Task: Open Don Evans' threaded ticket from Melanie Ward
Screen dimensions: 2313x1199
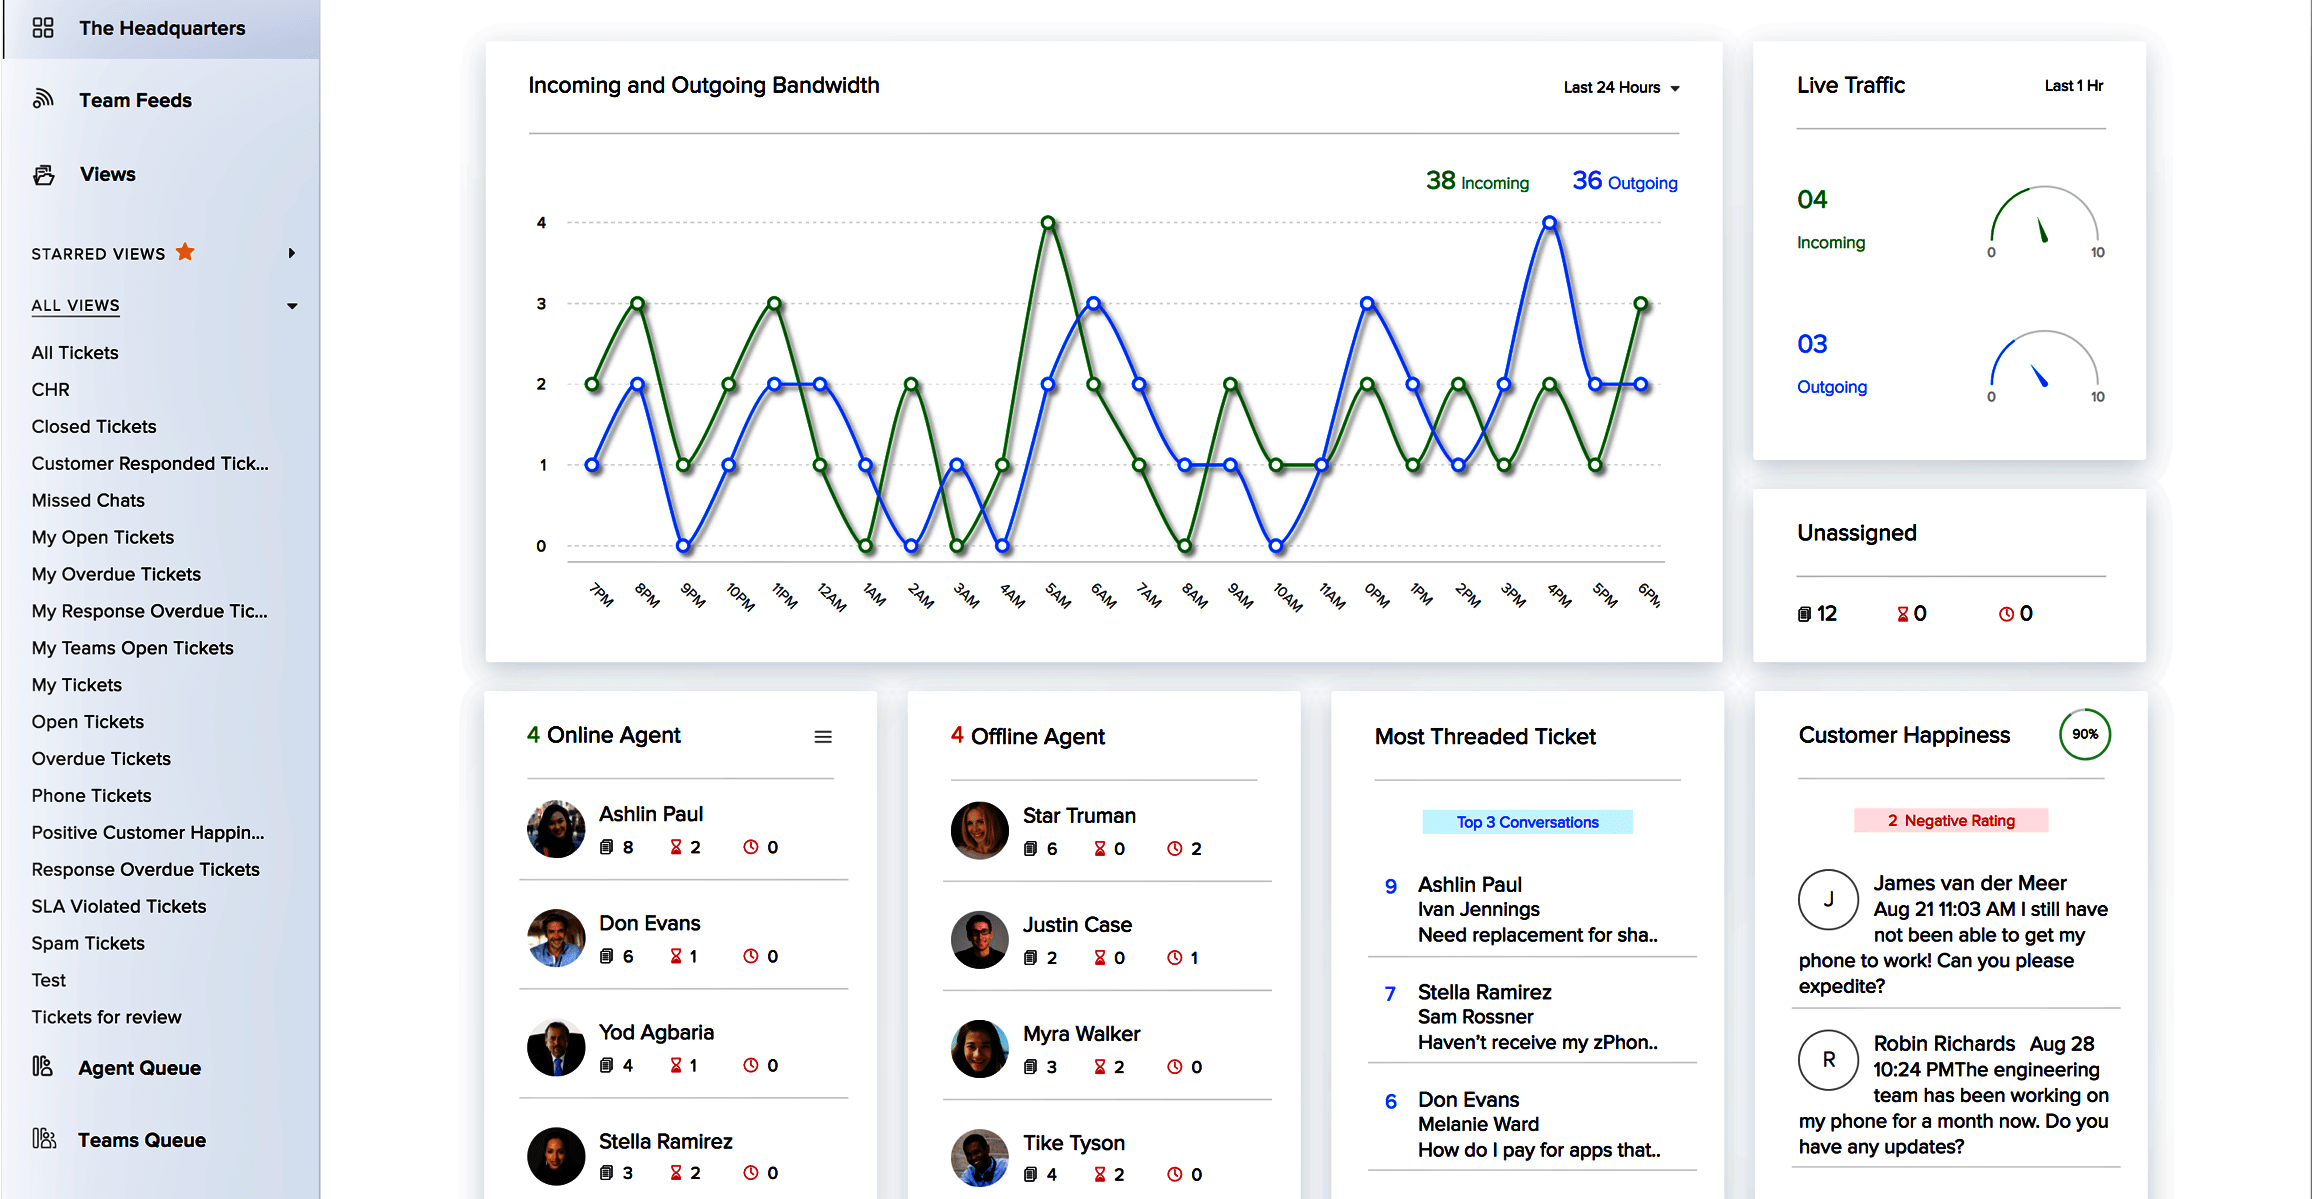Action: pyautogui.click(x=1532, y=1124)
